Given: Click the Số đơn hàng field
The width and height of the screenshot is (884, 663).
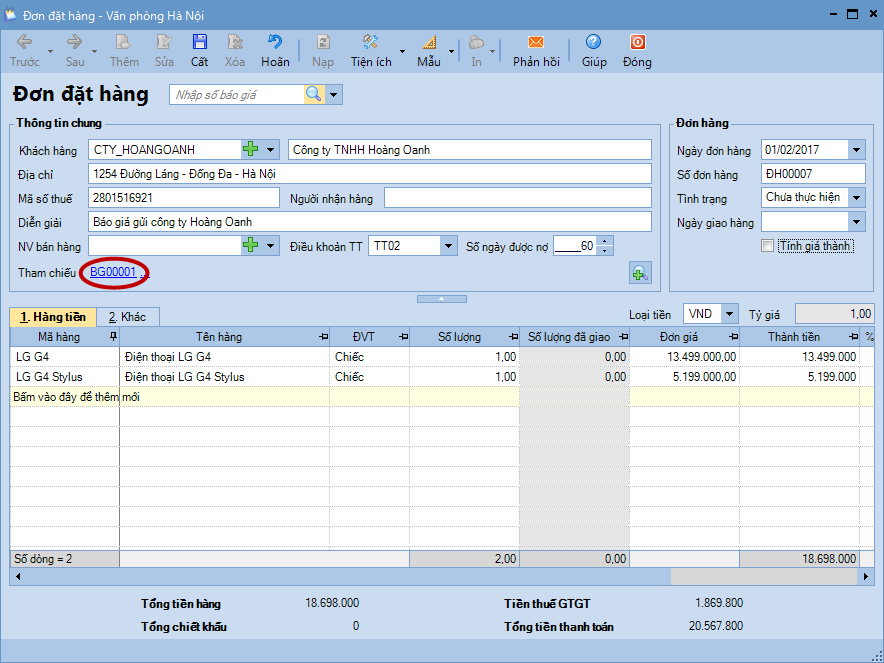Looking at the screenshot, I should (x=813, y=174).
